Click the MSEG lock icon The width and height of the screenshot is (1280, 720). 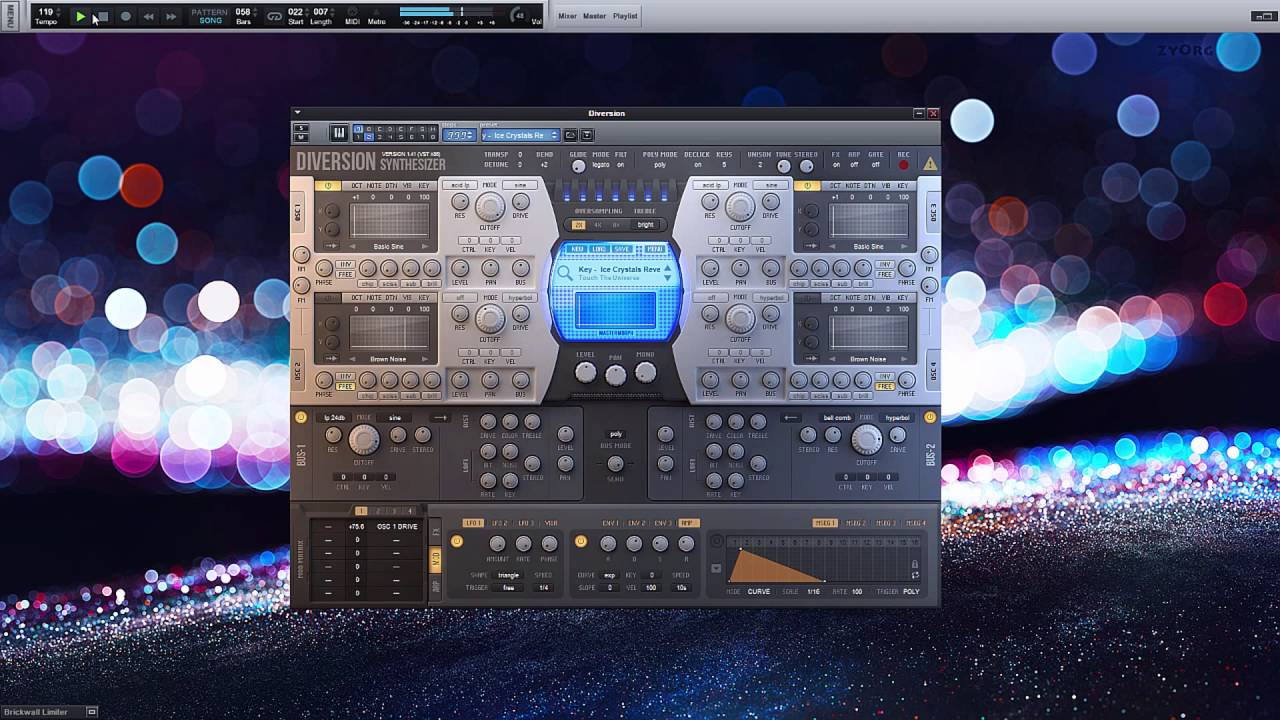click(x=914, y=564)
